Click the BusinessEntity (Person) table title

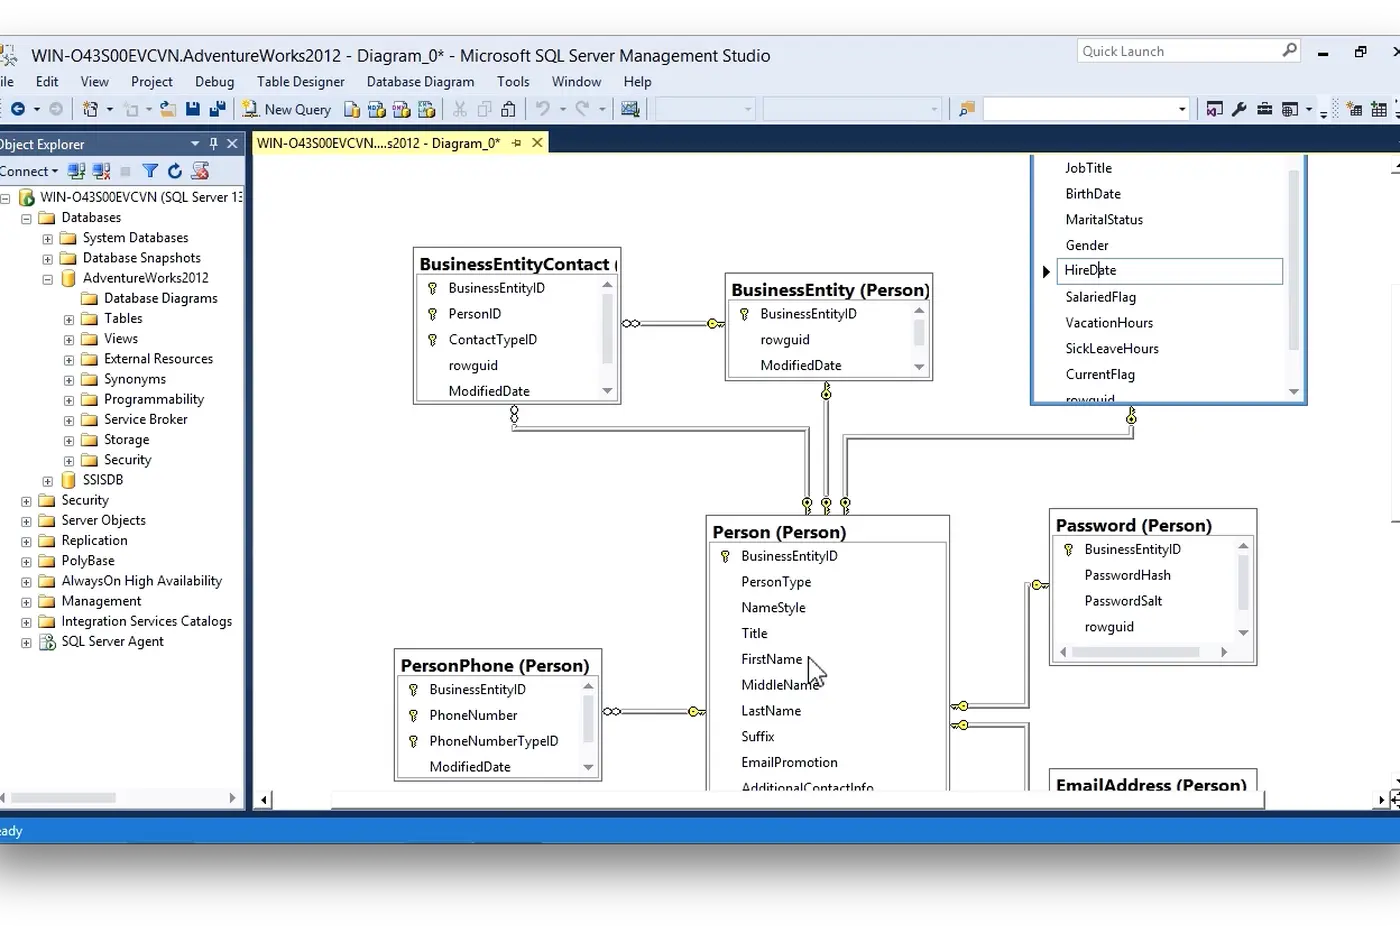pos(830,290)
